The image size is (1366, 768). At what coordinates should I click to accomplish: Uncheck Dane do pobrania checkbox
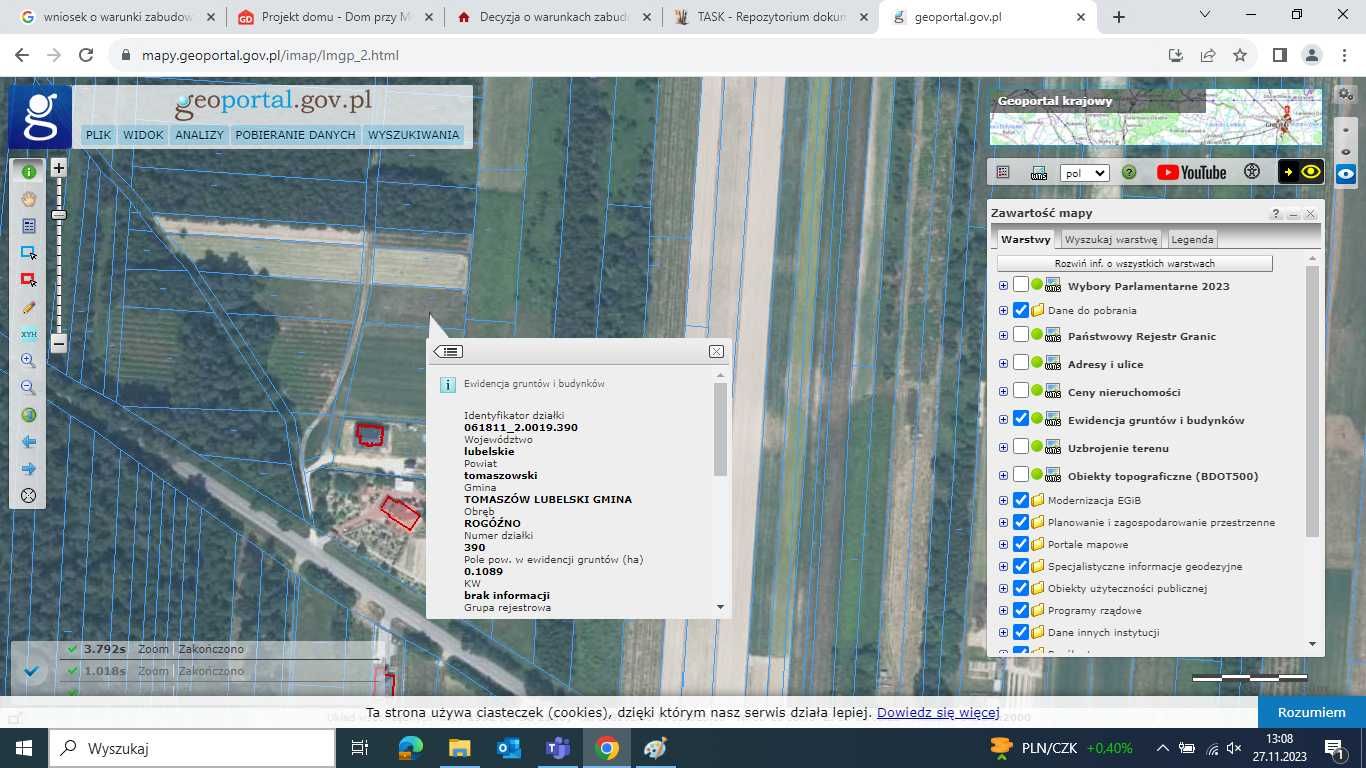click(x=1021, y=310)
